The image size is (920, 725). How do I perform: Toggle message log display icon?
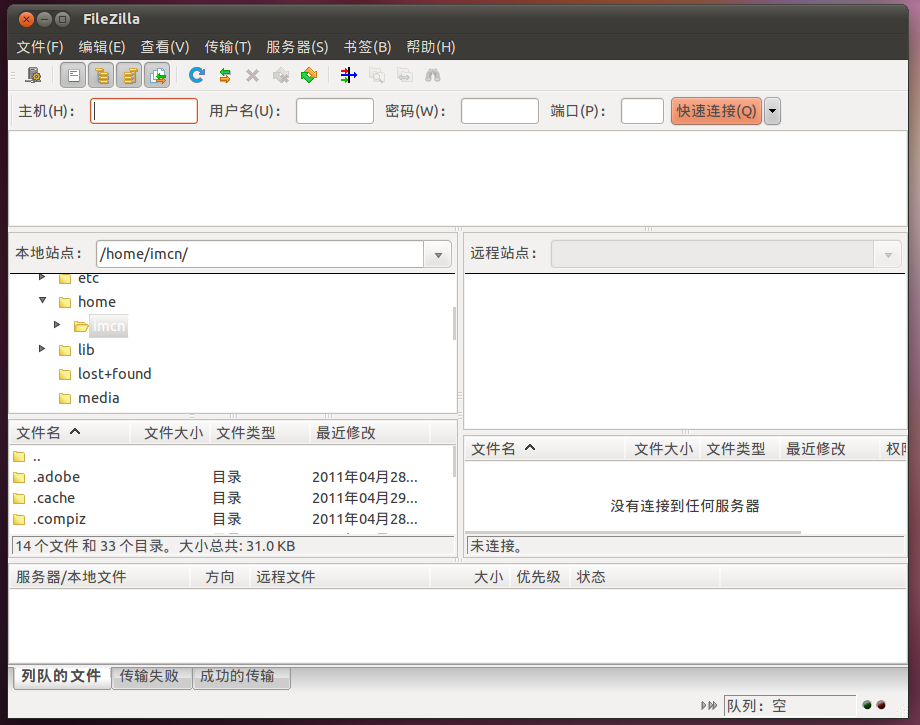click(73, 75)
